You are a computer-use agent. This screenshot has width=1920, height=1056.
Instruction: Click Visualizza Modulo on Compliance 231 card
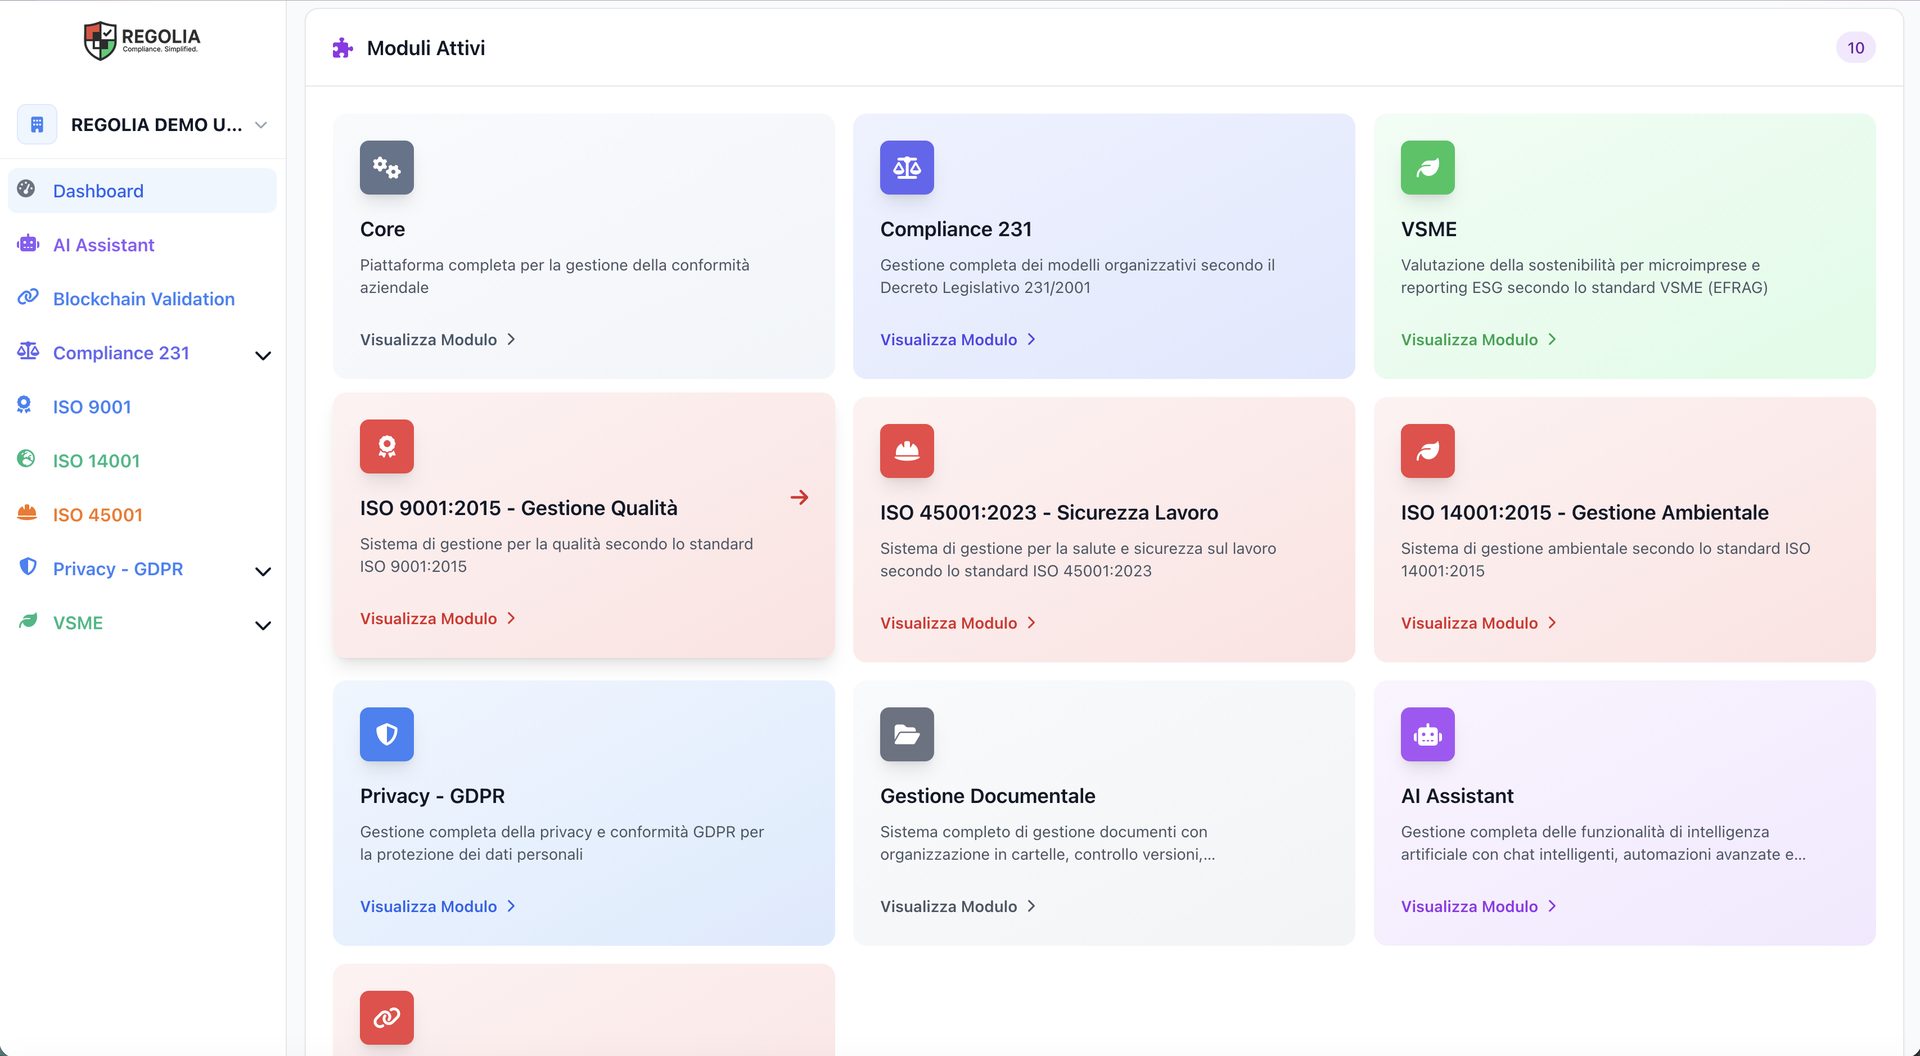click(x=958, y=339)
